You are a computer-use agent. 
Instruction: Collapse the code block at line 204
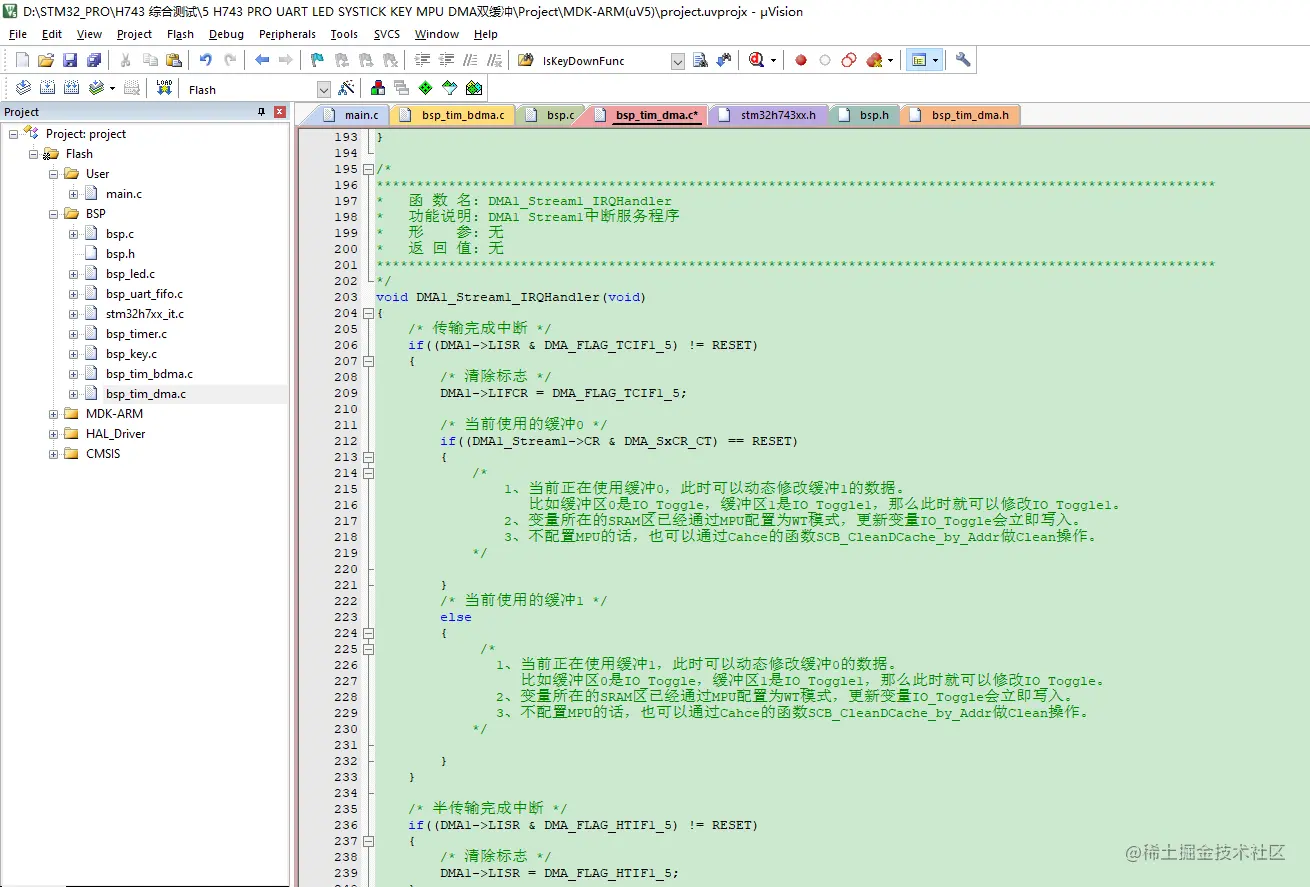coord(368,313)
